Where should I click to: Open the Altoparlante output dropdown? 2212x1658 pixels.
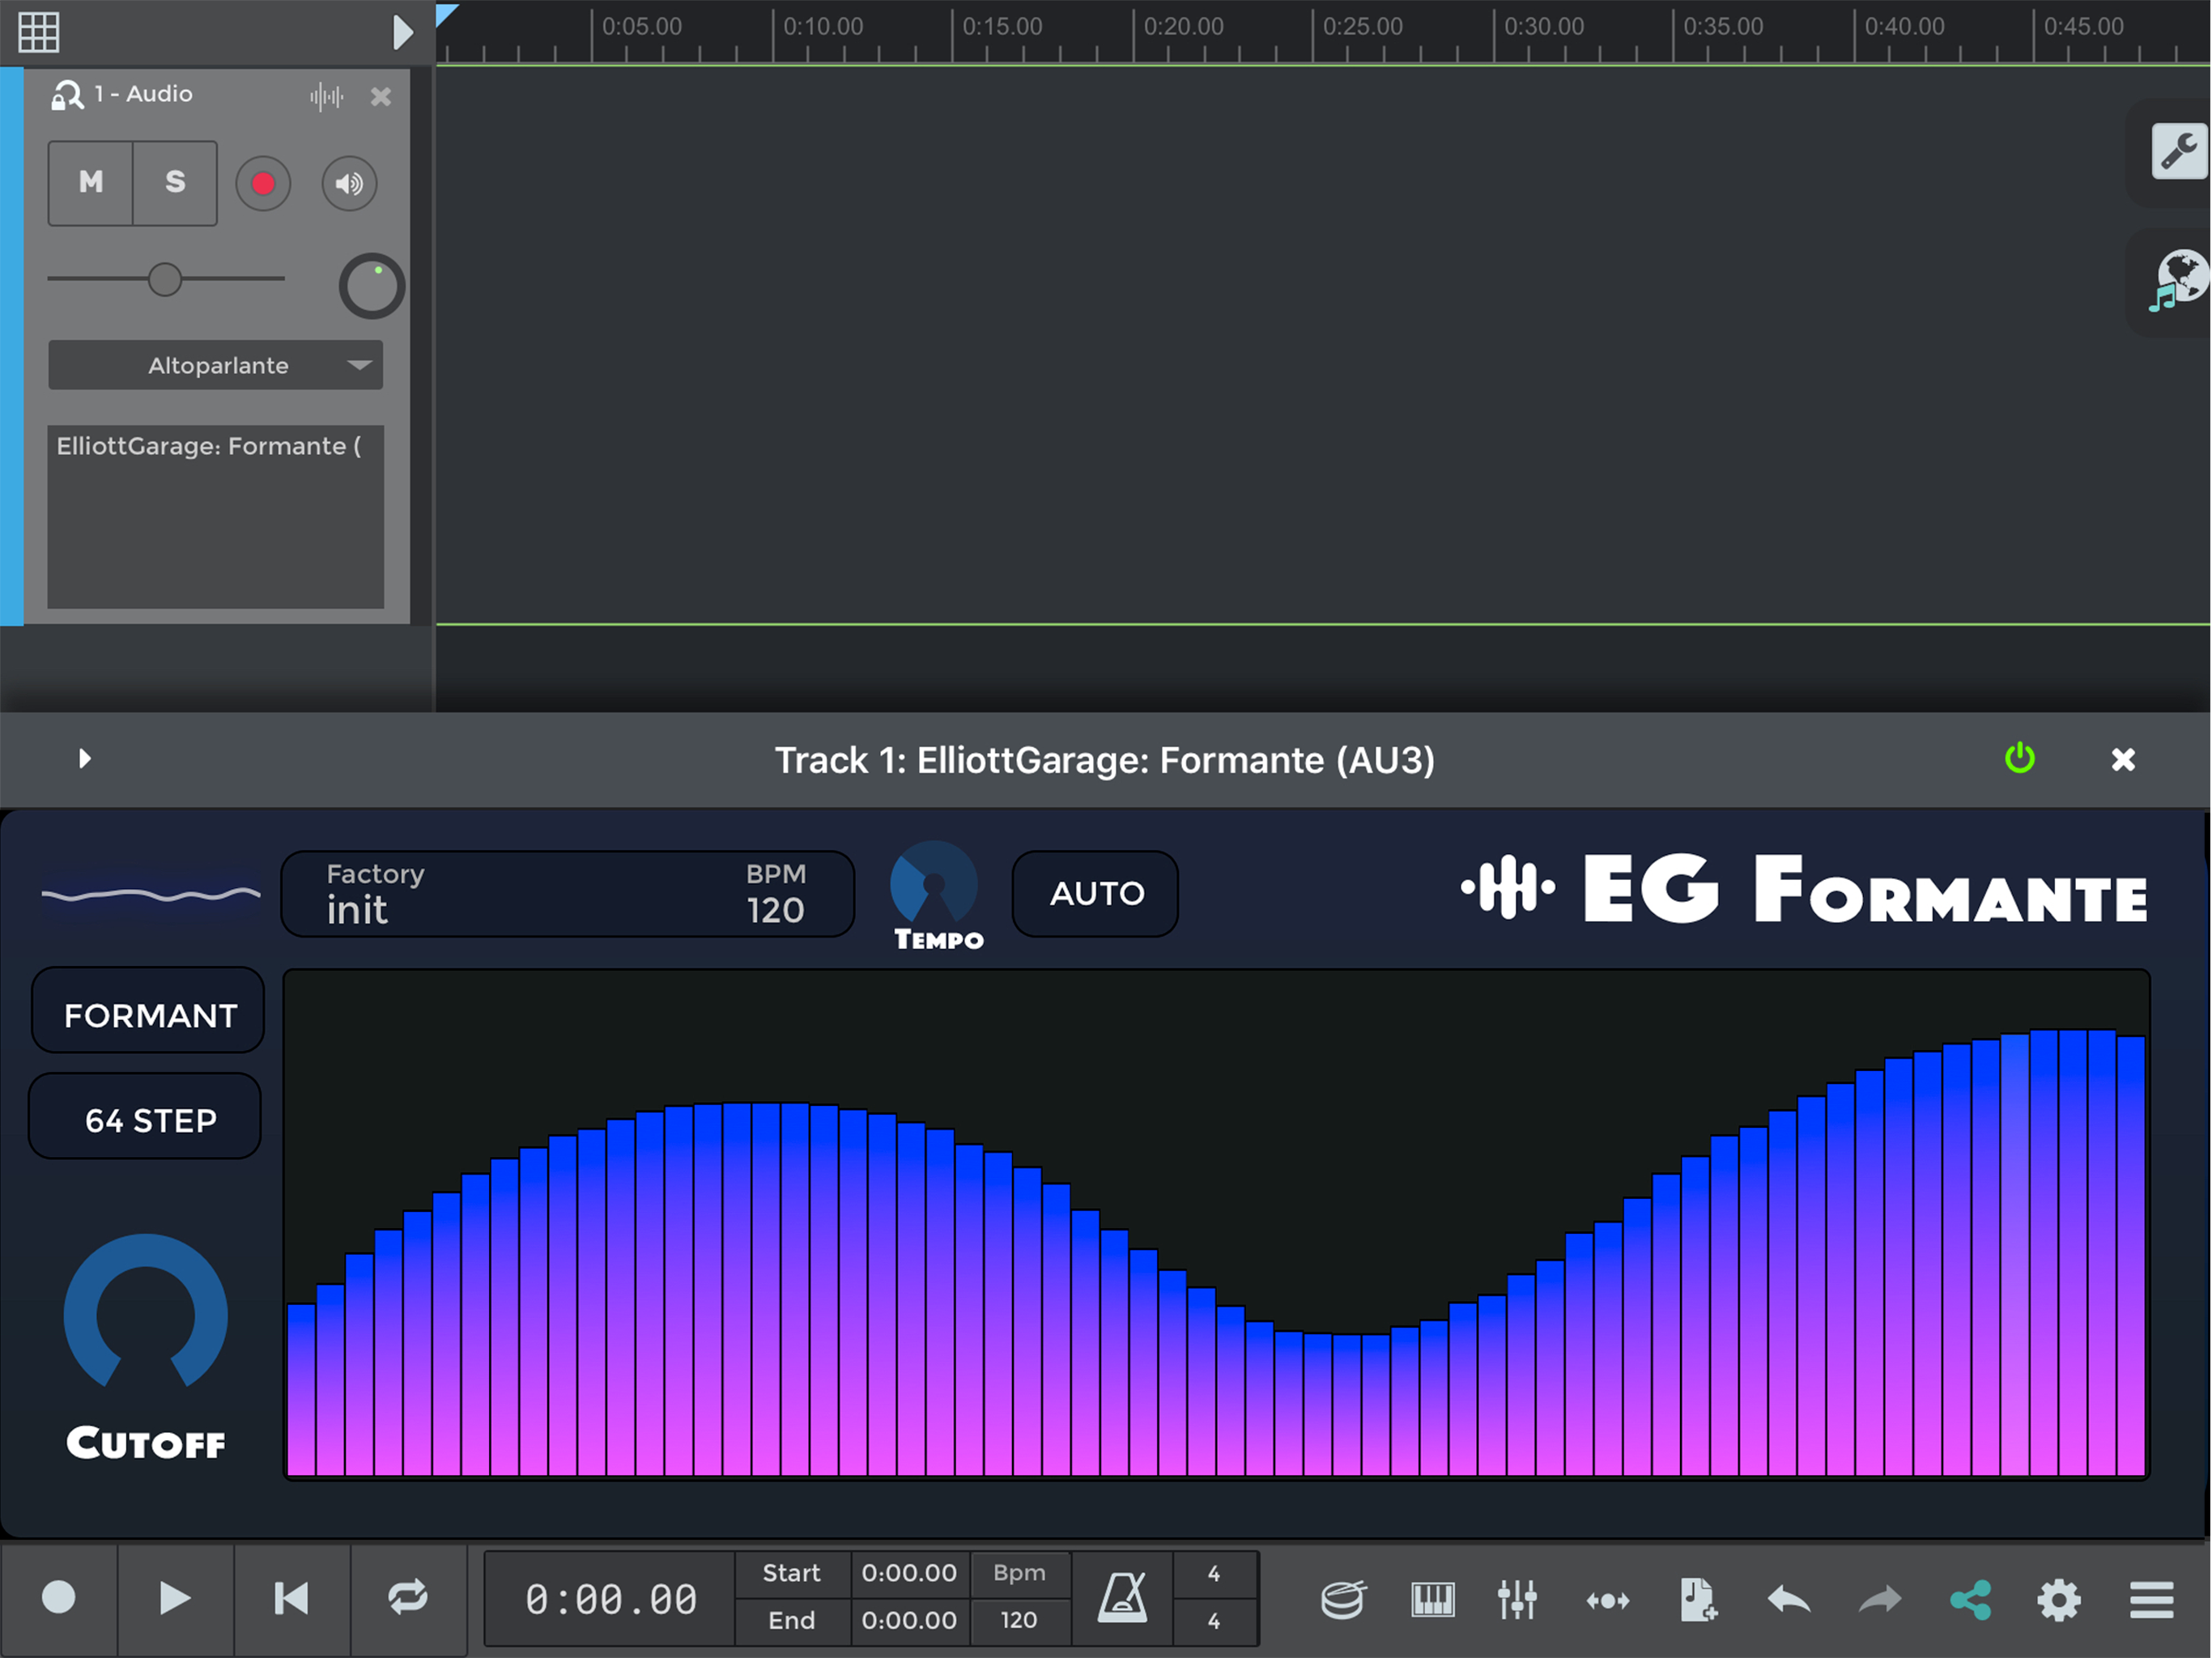[x=216, y=365]
